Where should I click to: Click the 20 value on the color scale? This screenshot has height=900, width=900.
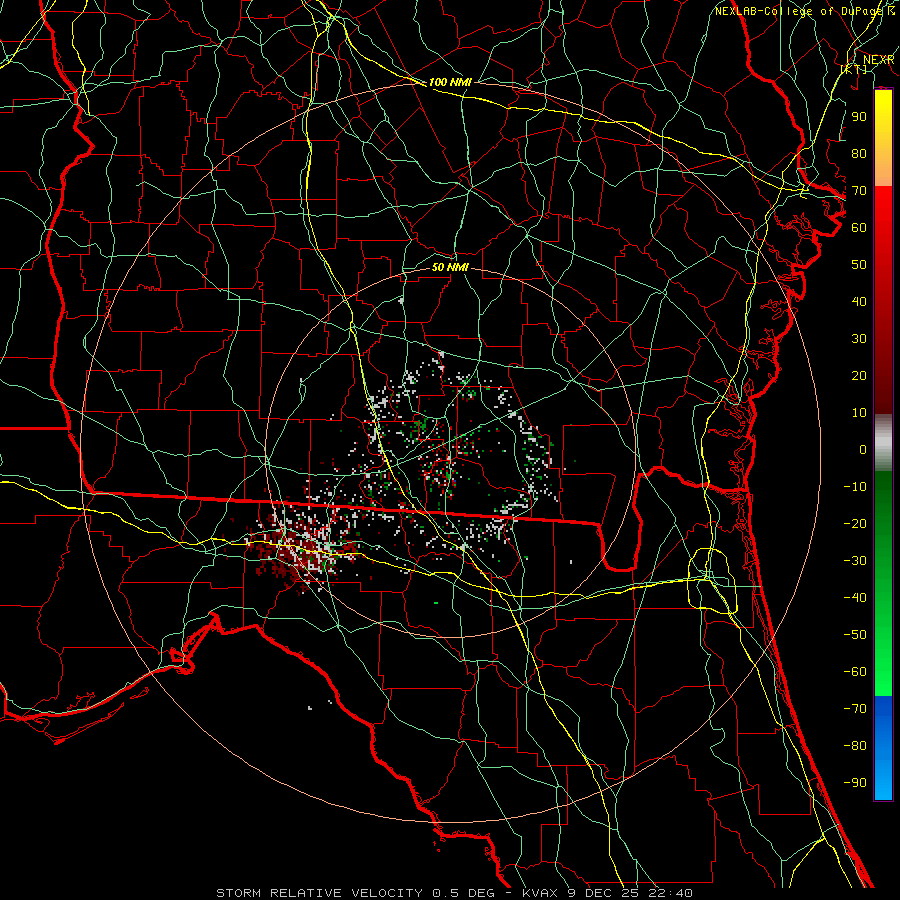pyautogui.click(x=859, y=376)
